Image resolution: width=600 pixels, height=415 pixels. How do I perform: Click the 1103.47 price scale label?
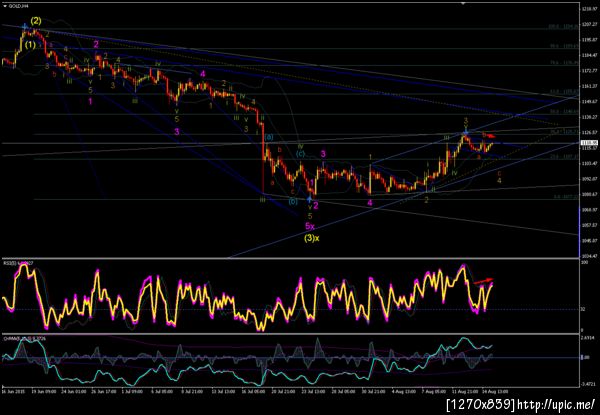click(588, 163)
